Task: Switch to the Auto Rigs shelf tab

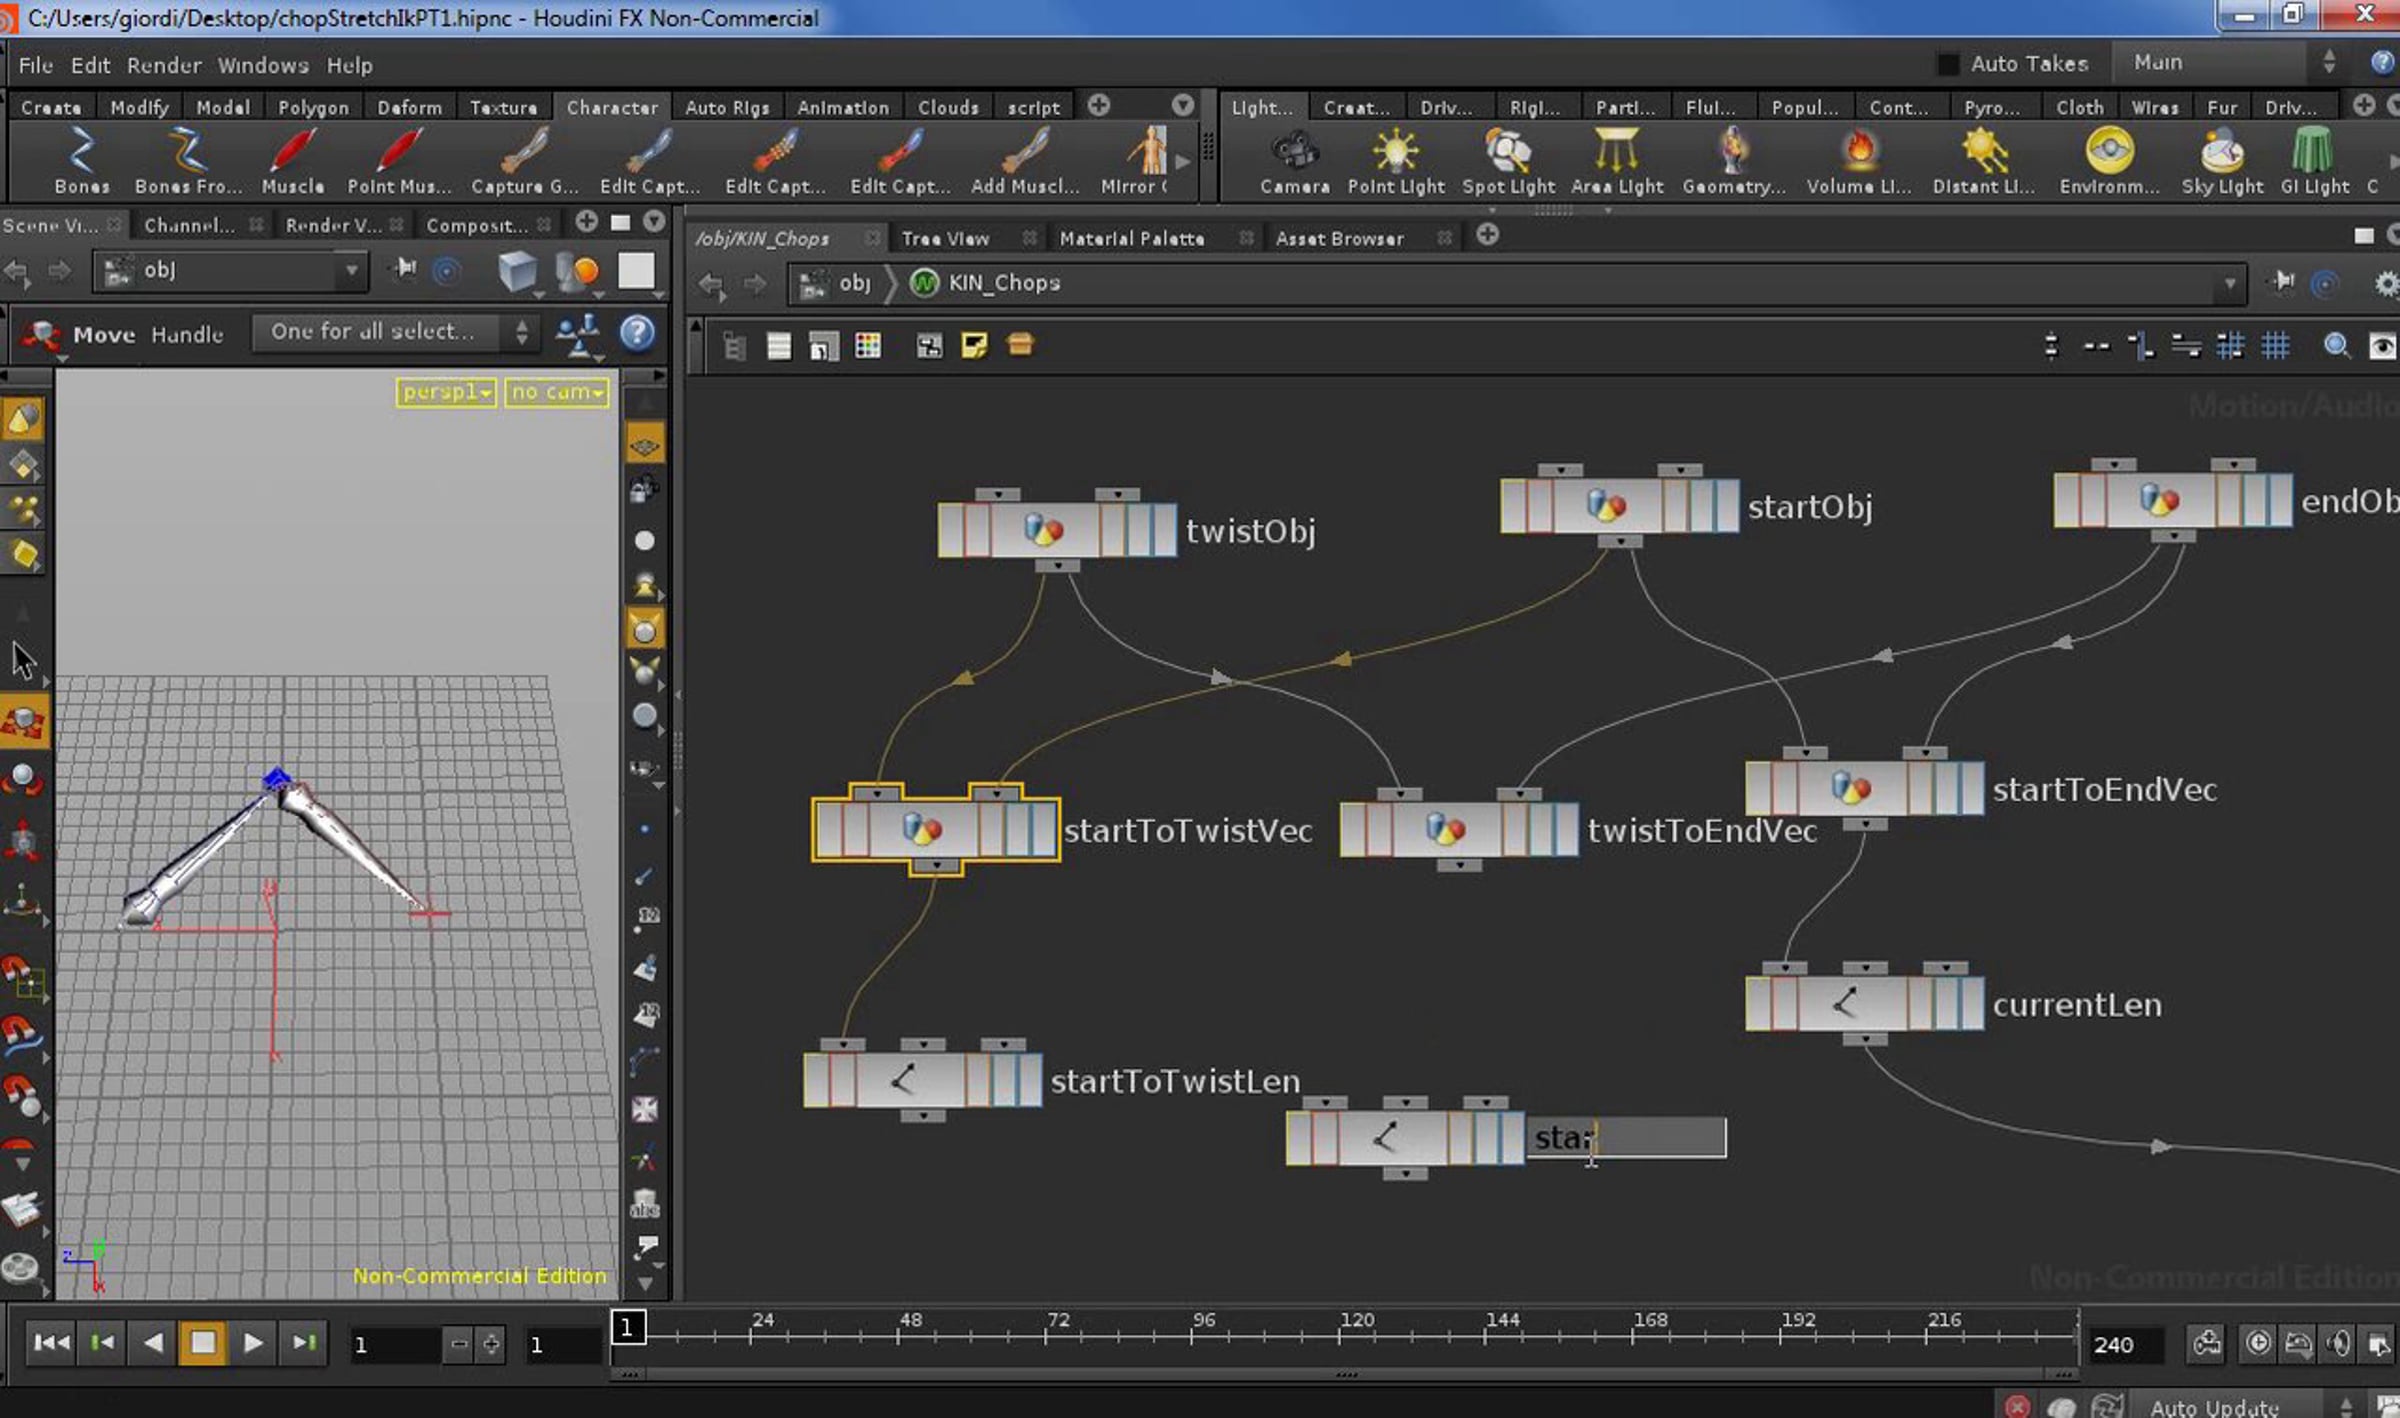Action: click(x=727, y=107)
